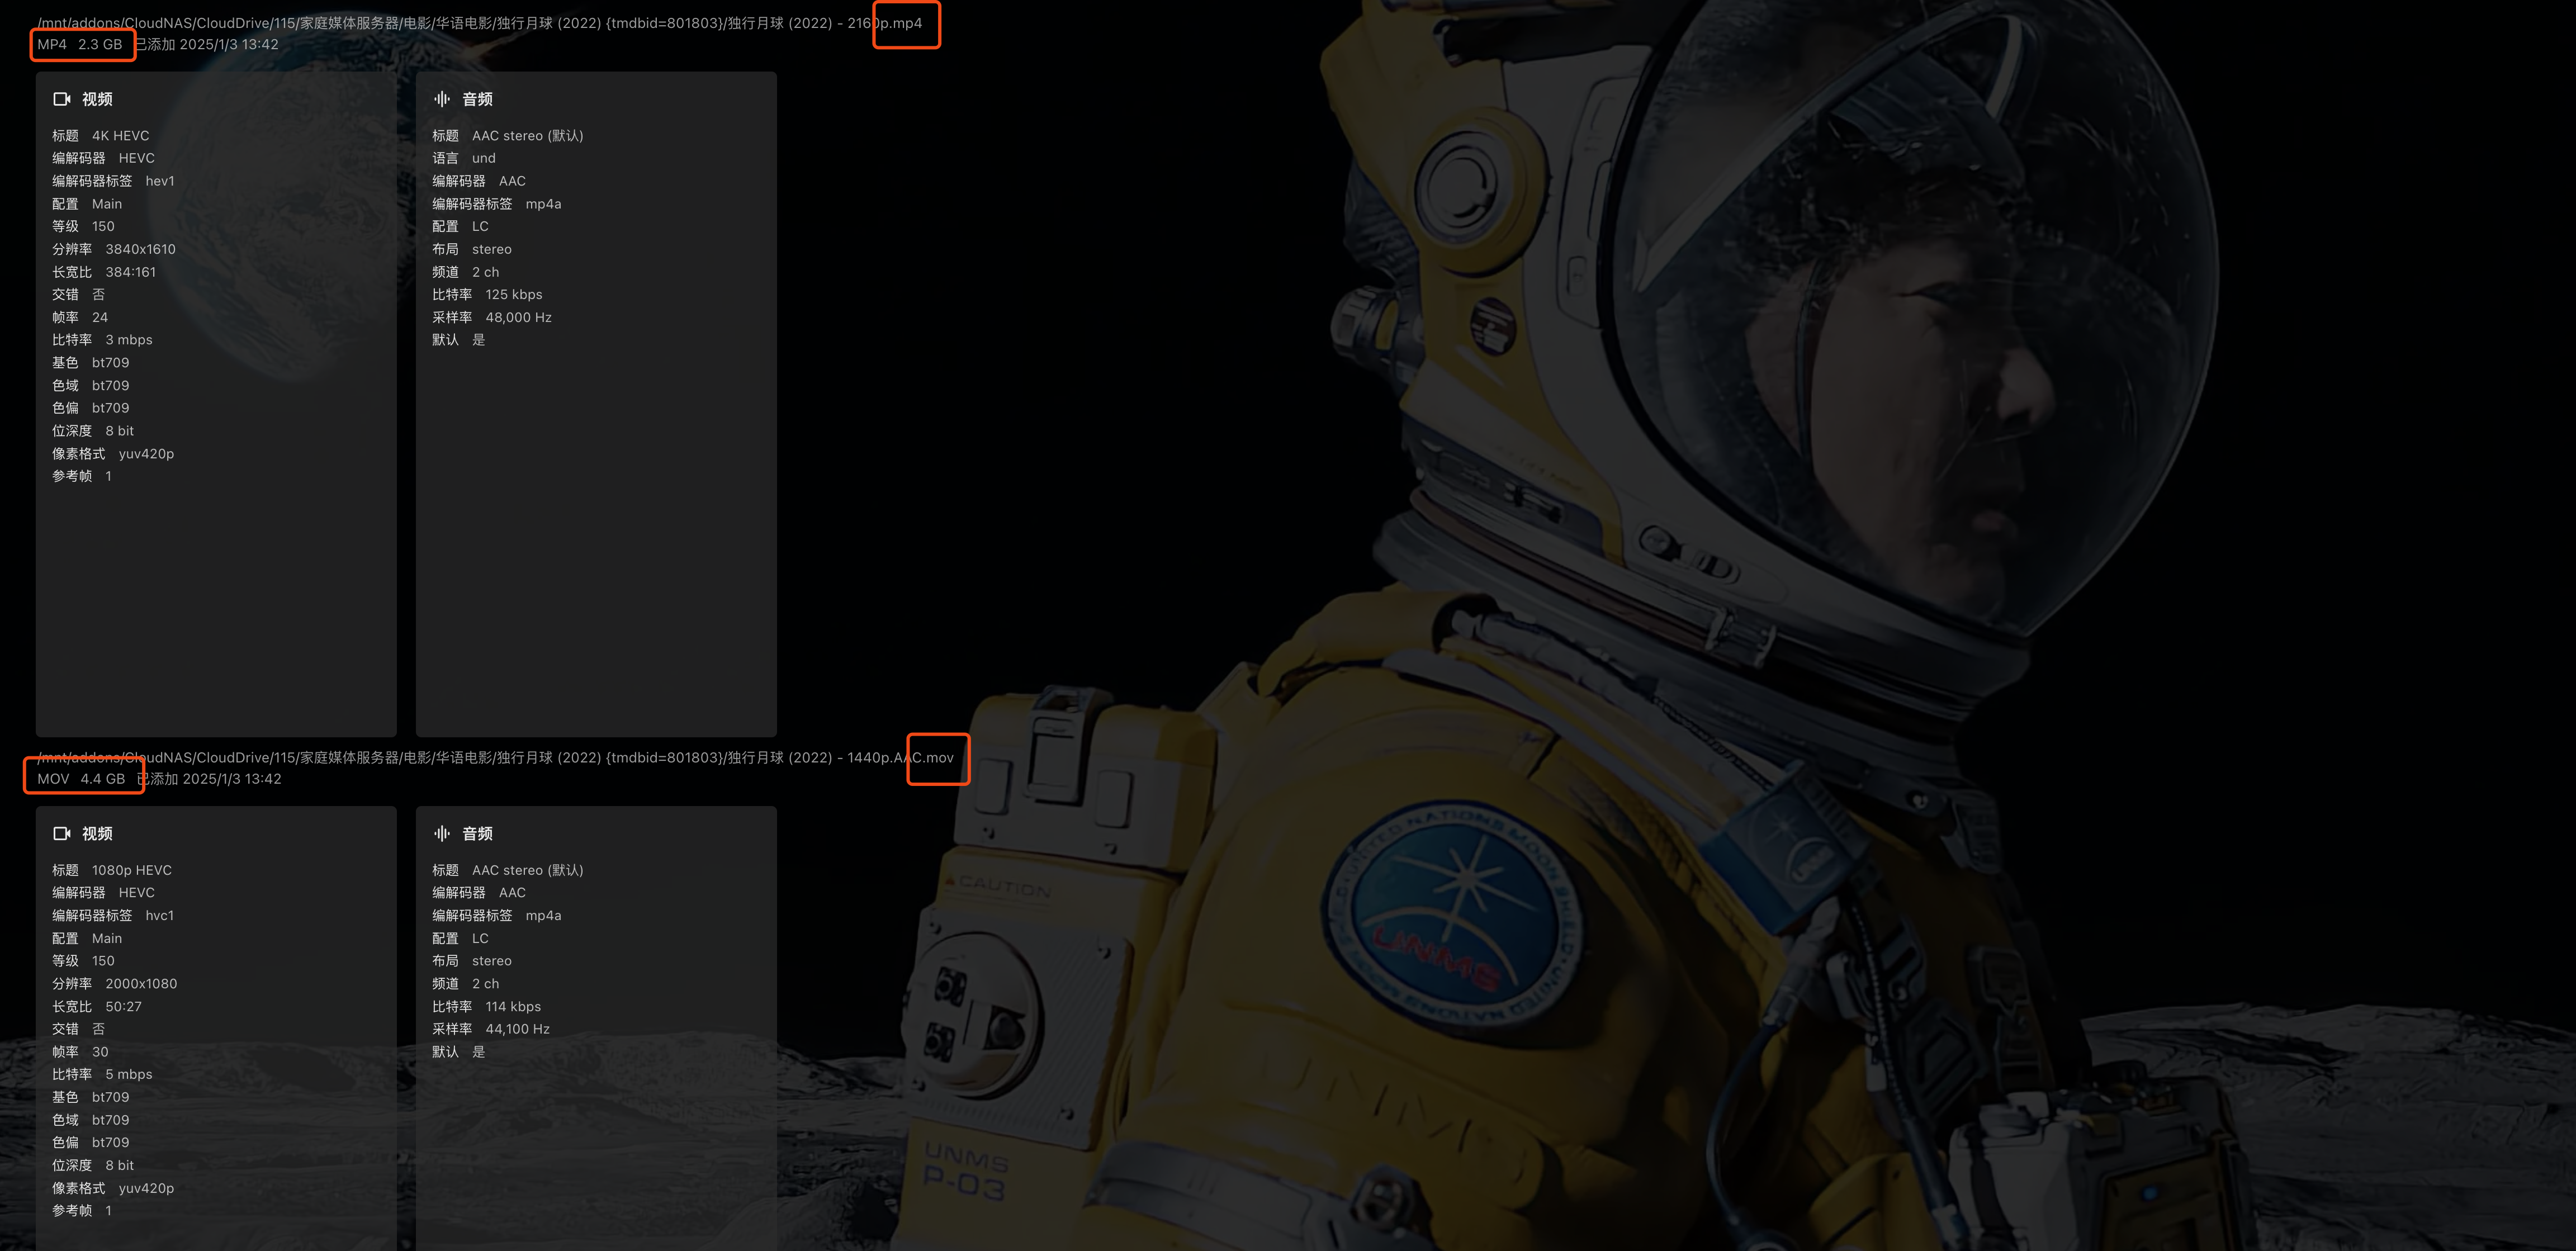Click the 已添加 date beside 4.4 GB
This screenshot has height=1251, width=2576.
click(210, 779)
